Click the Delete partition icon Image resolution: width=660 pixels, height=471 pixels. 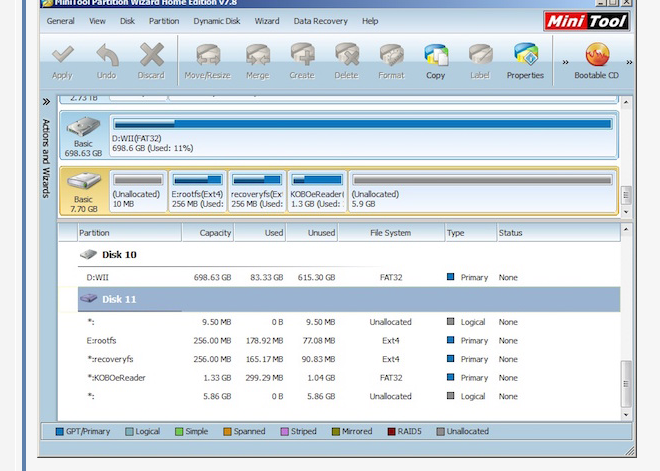click(346, 55)
